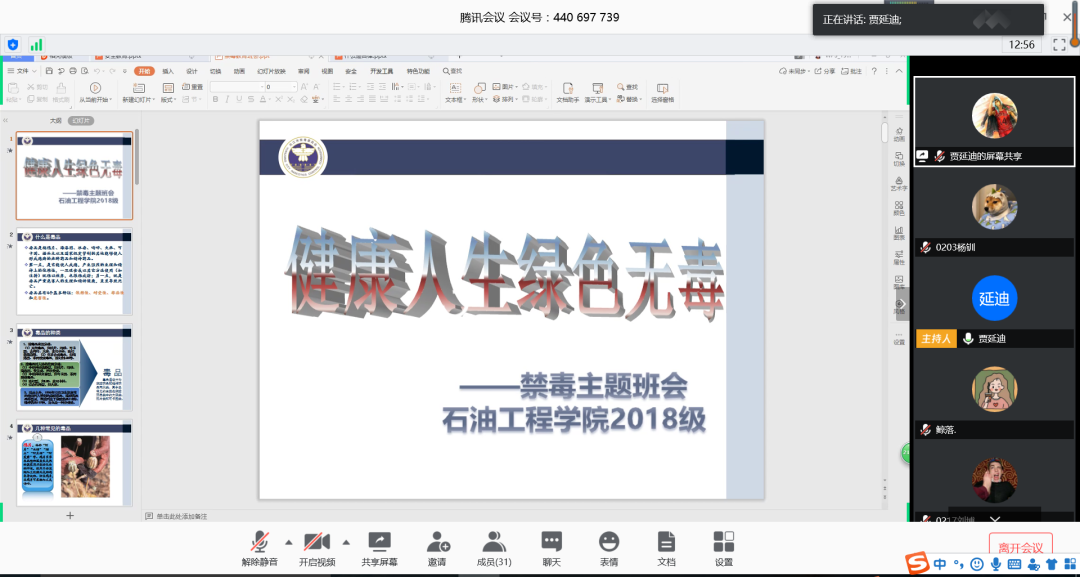Open the 成员(31) members list

tap(493, 549)
